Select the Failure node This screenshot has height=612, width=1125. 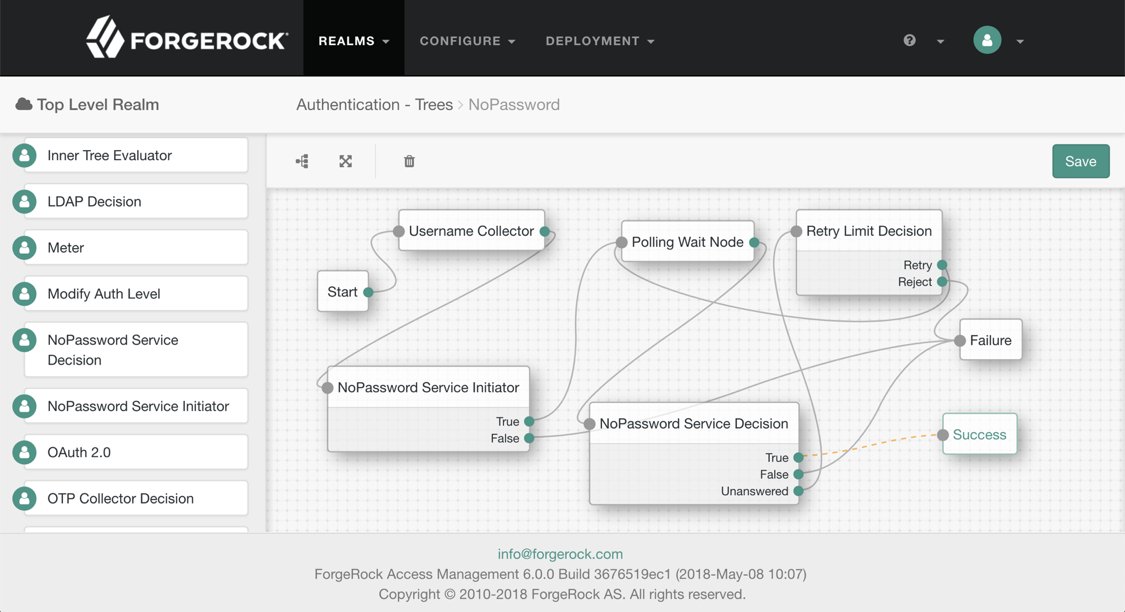click(x=991, y=340)
